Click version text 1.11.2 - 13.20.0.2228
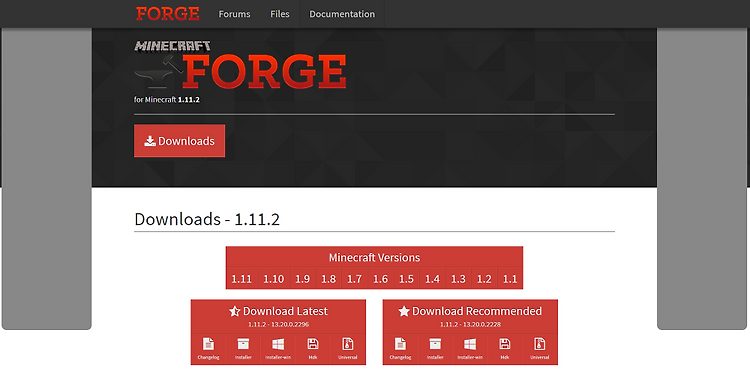750x372 pixels. pos(470,324)
